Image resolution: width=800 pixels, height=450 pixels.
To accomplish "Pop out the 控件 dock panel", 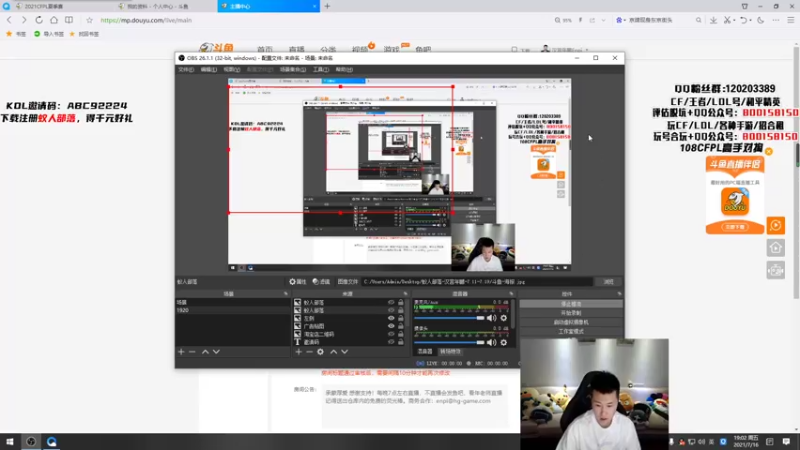I will [619, 294].
